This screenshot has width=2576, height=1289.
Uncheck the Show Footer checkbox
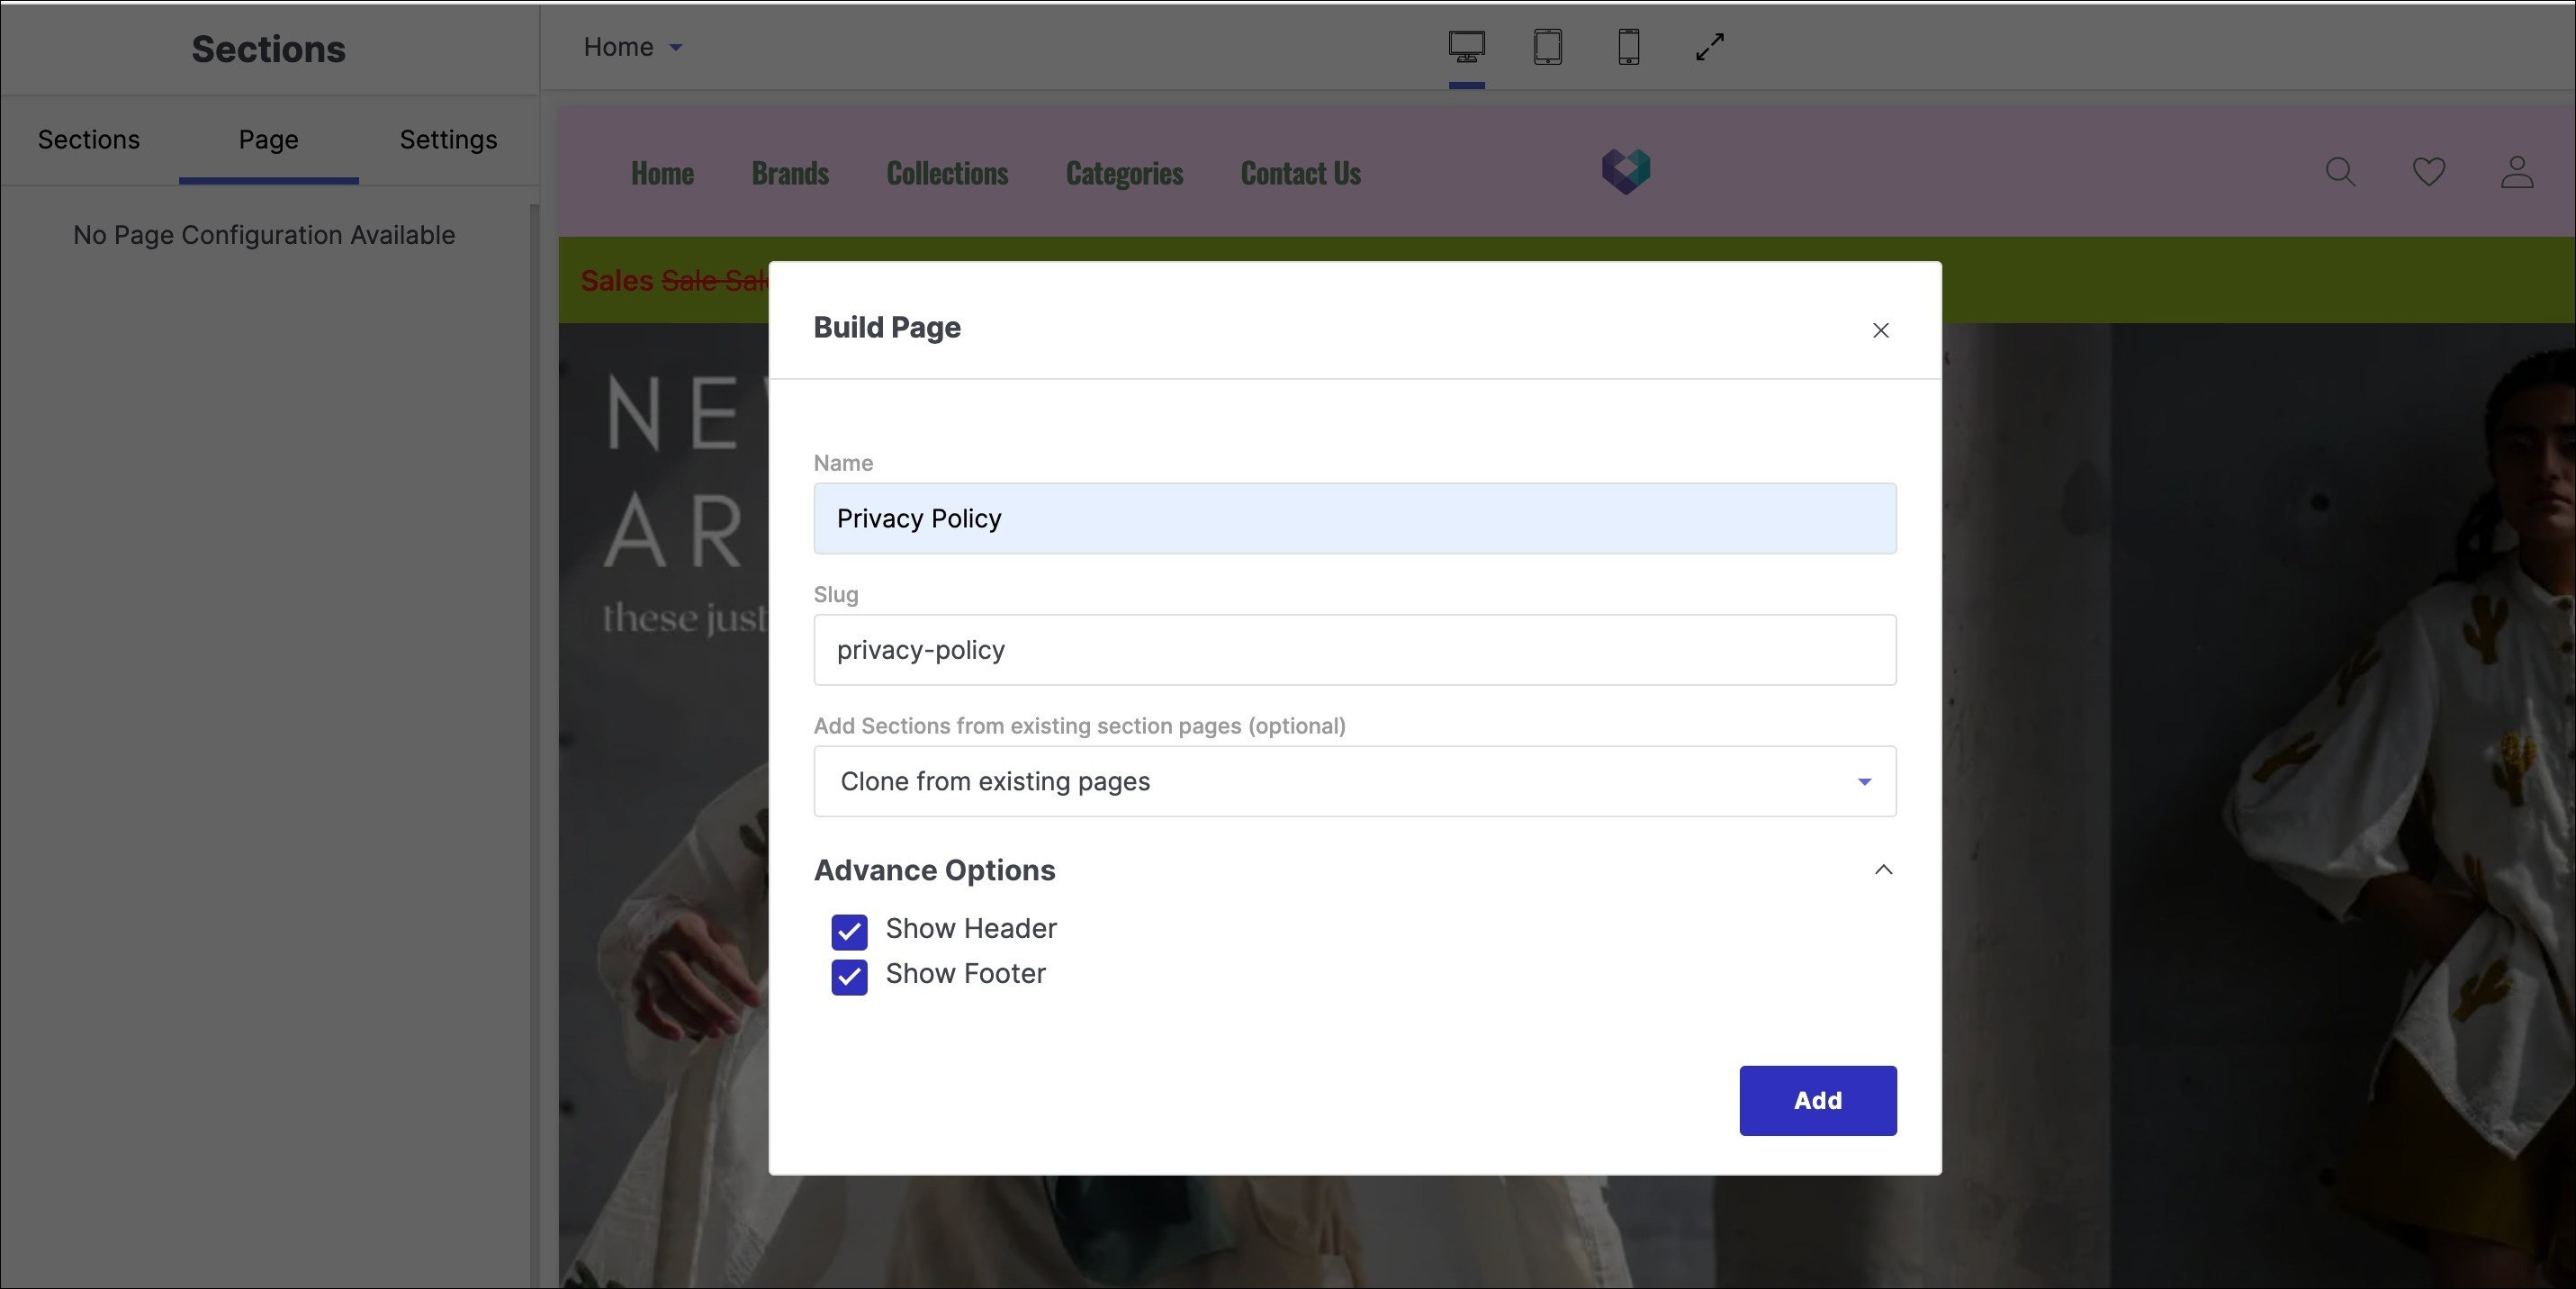849,976
